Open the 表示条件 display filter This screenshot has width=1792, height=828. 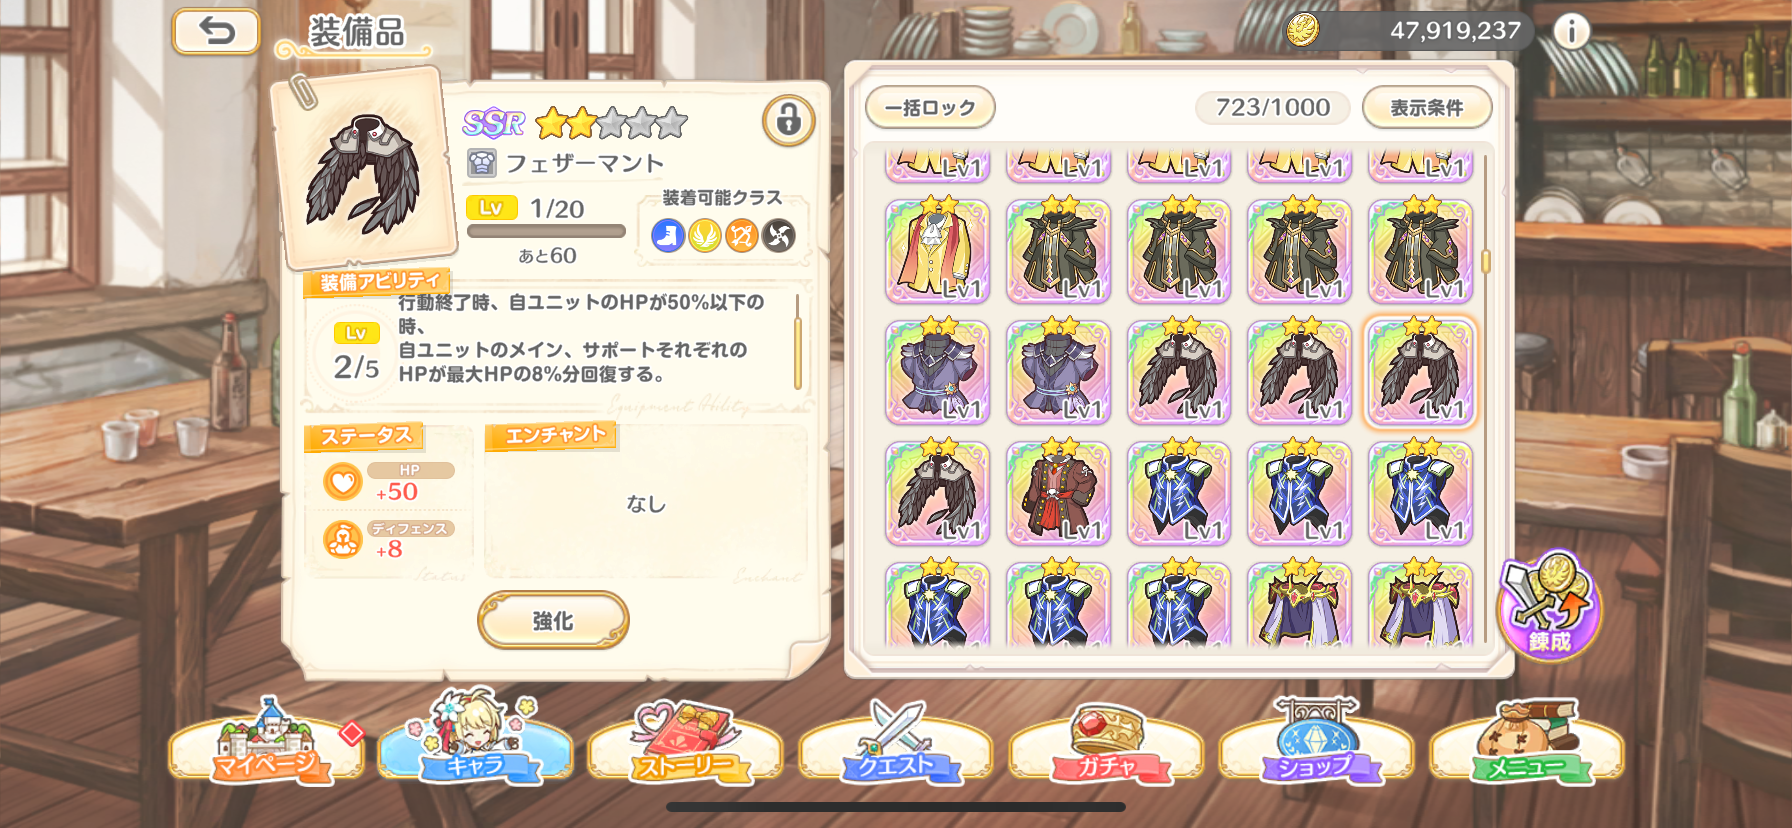point(1427,108)
